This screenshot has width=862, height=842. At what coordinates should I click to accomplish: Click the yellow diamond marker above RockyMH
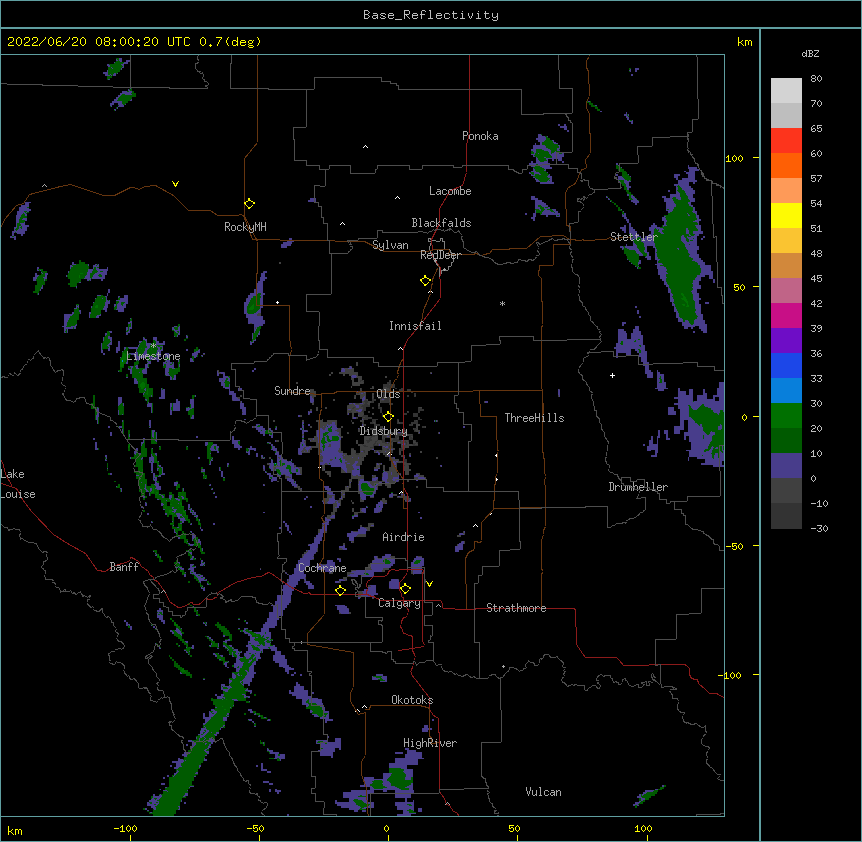pyautogui.click(x=249, y=204)
